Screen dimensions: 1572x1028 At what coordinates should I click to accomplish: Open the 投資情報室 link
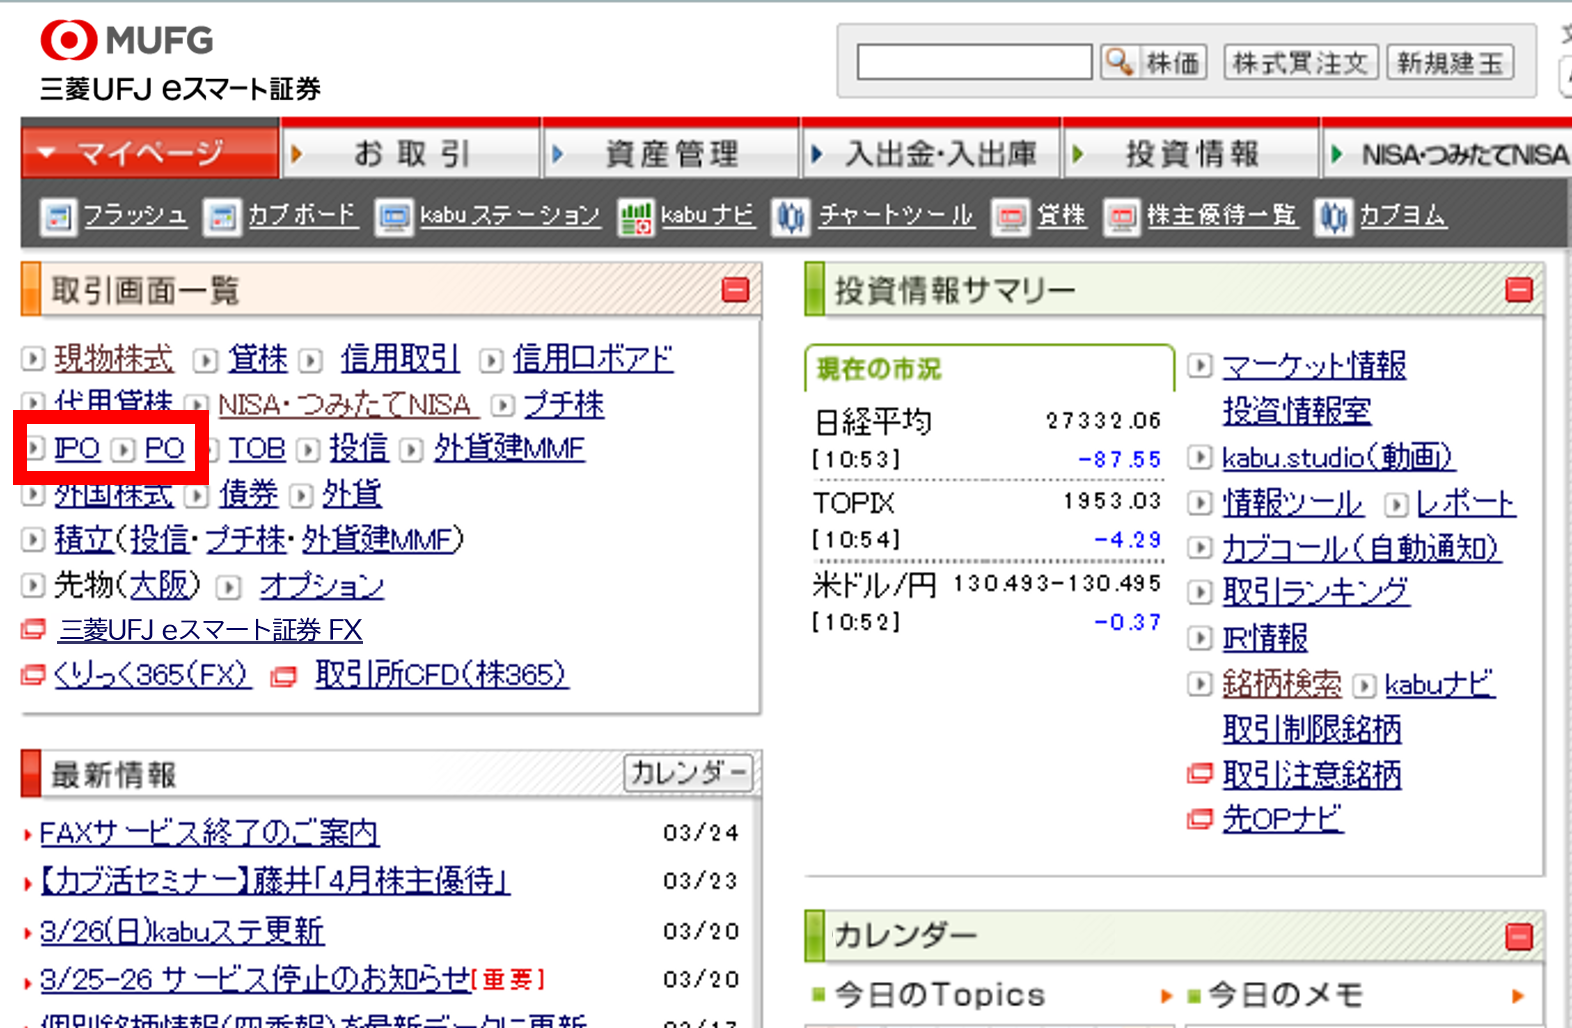1296,410
